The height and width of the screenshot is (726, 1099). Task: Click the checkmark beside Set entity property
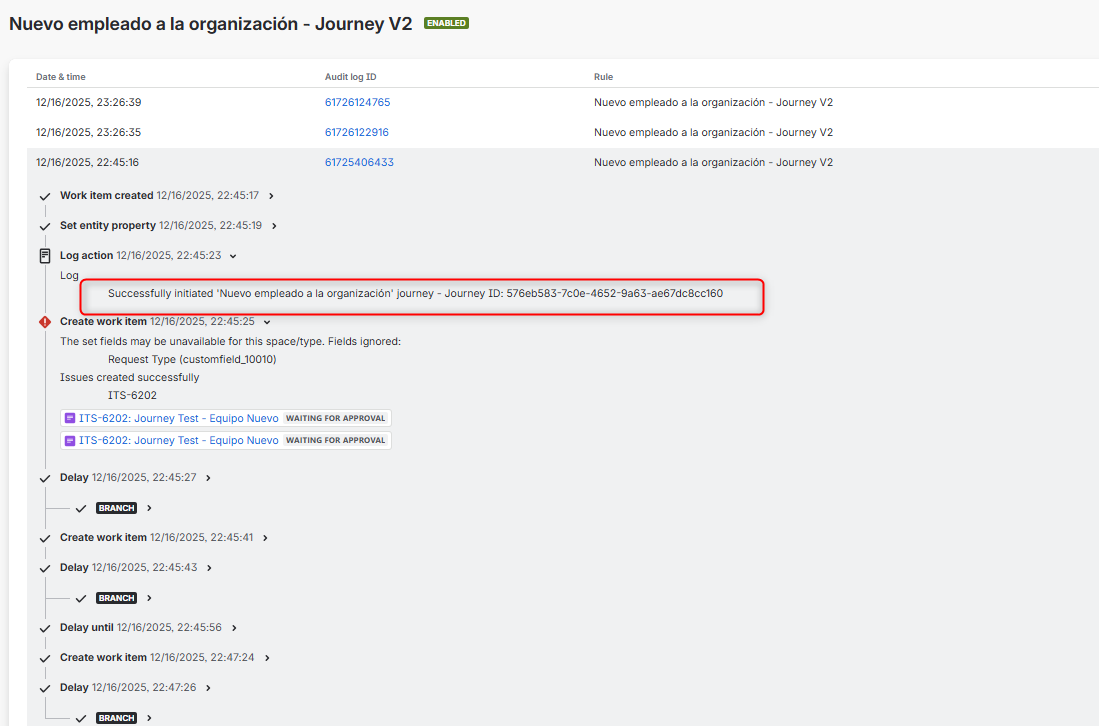click(x=44, y=226)
